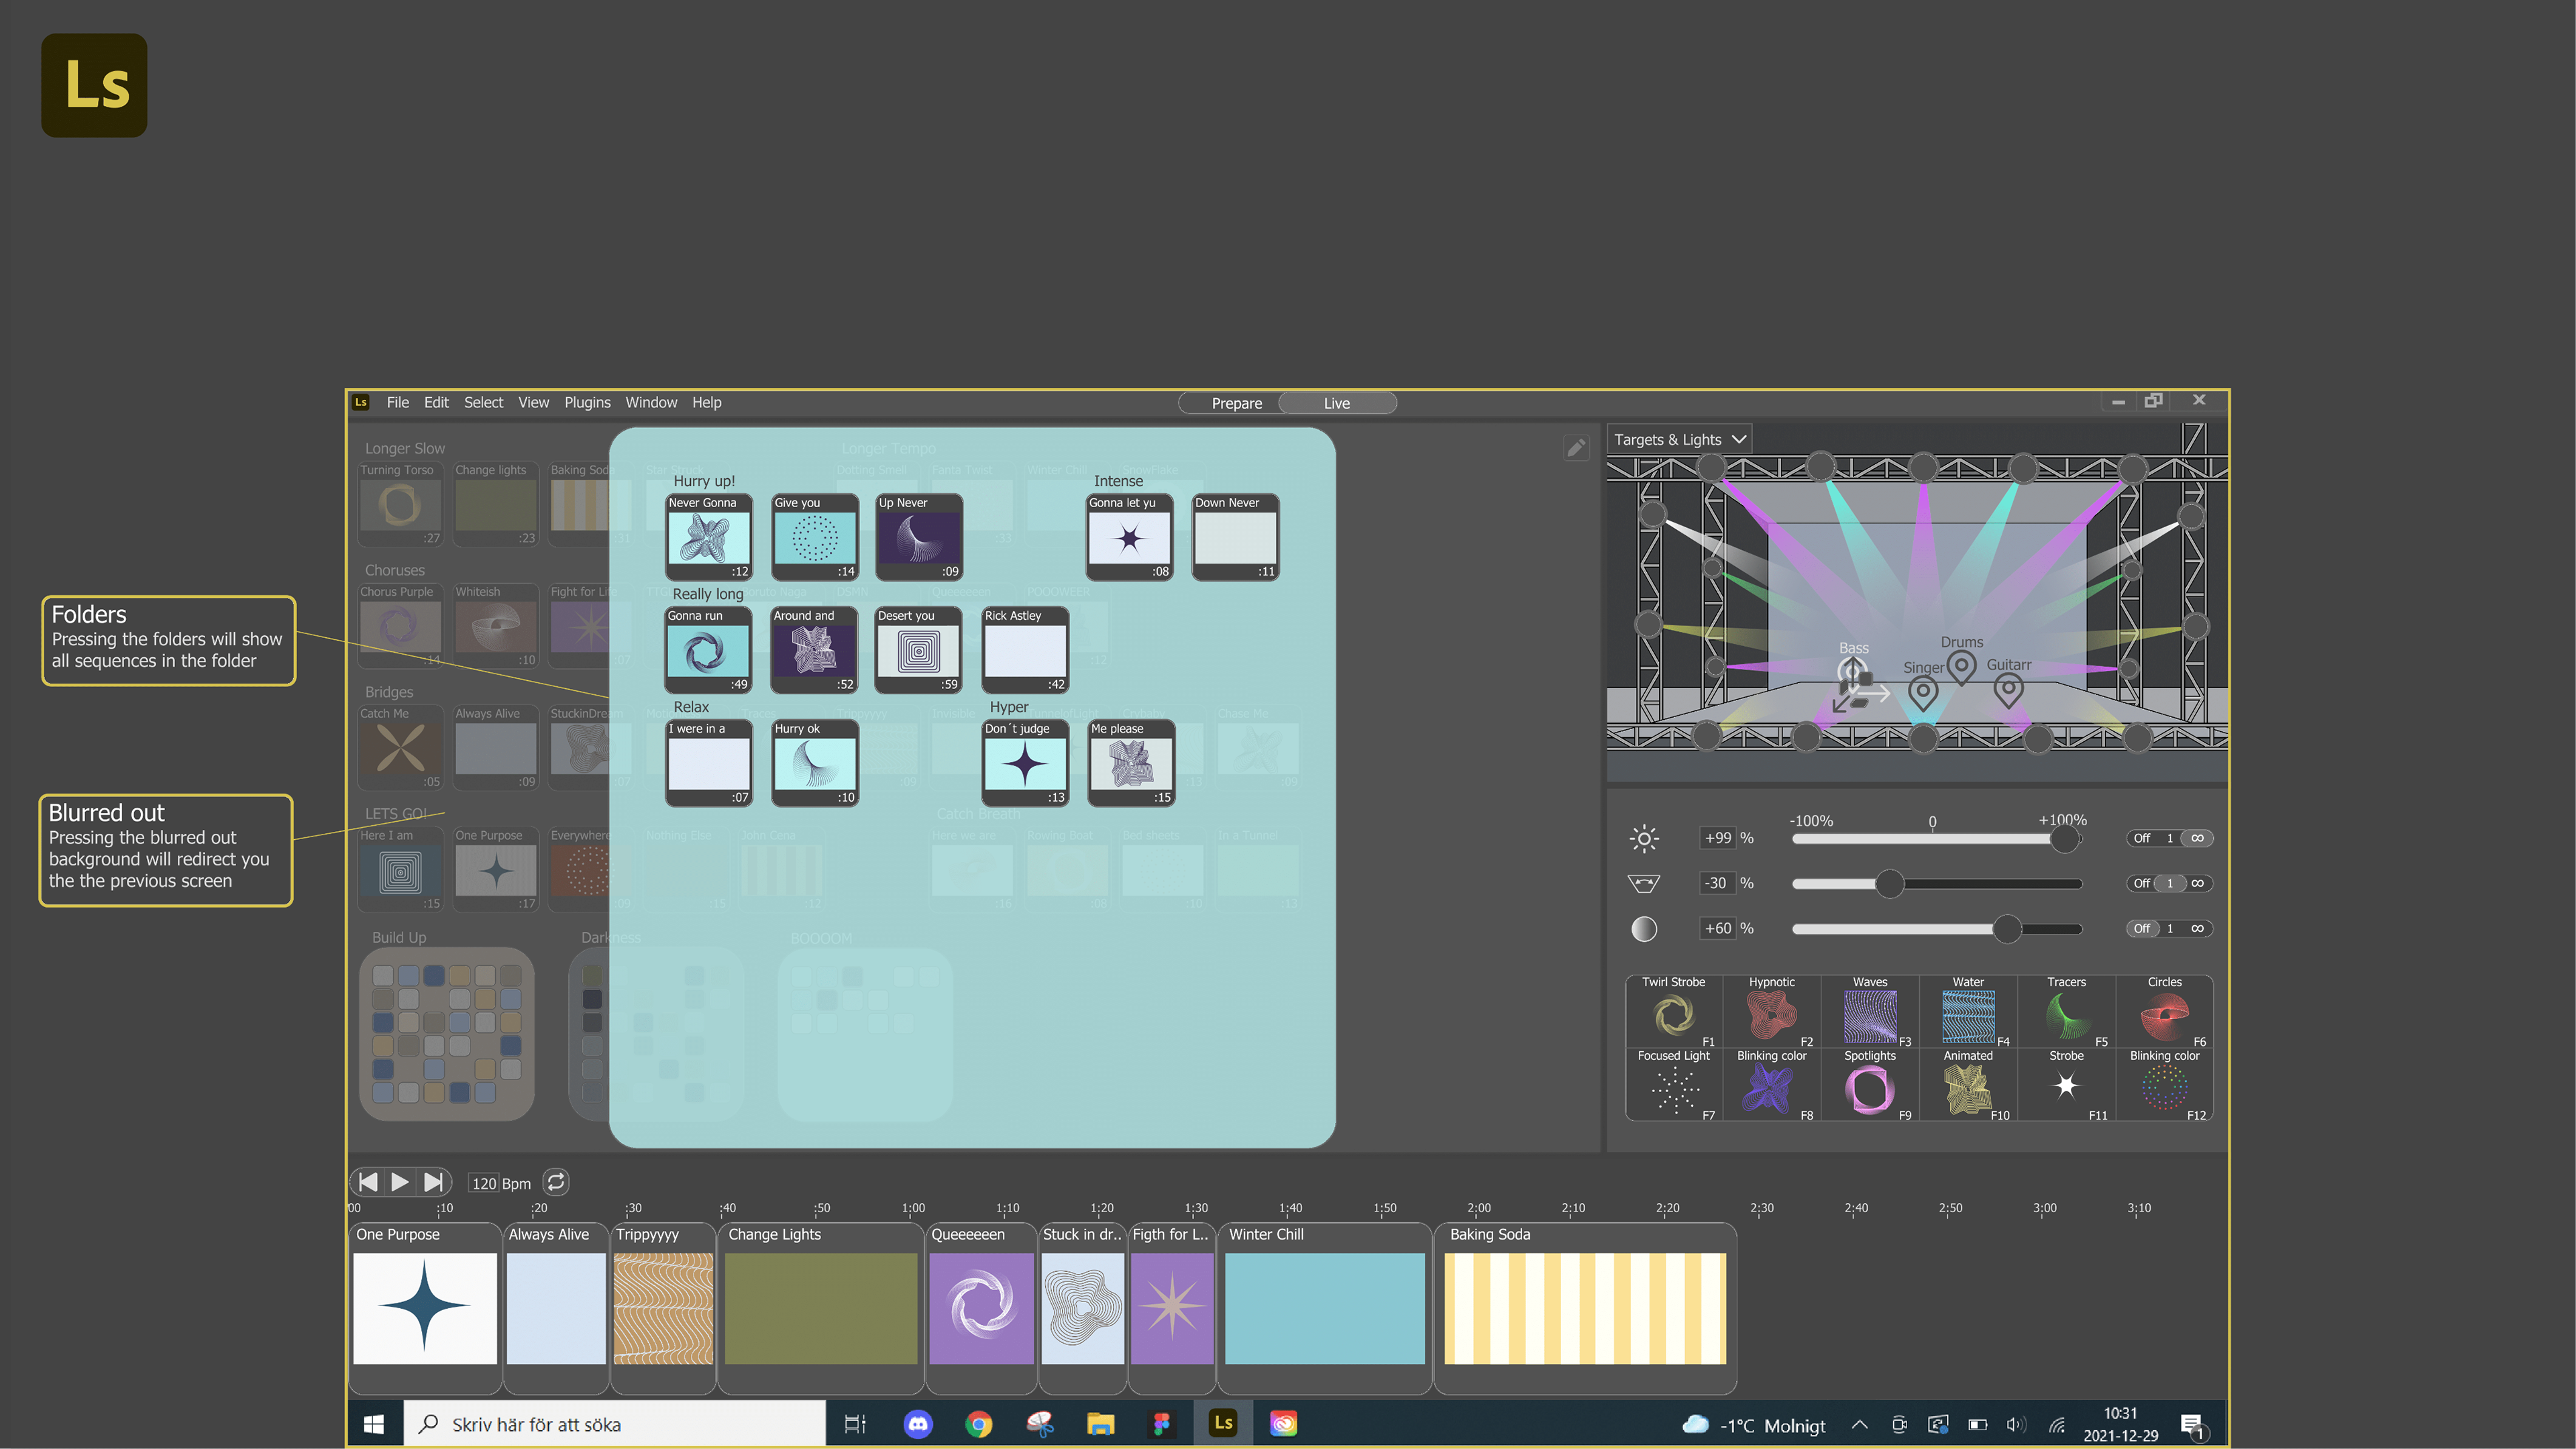Open Discord from the taskbar

917,1424
